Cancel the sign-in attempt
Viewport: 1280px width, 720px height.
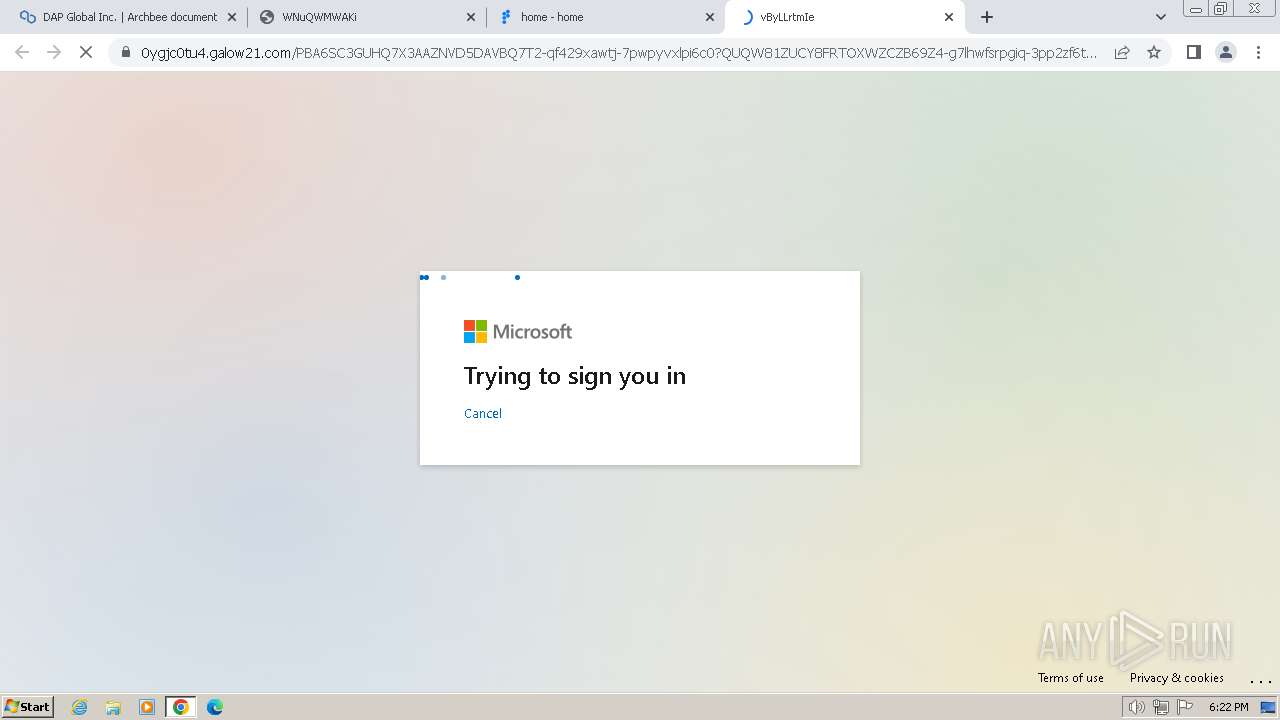483,413
